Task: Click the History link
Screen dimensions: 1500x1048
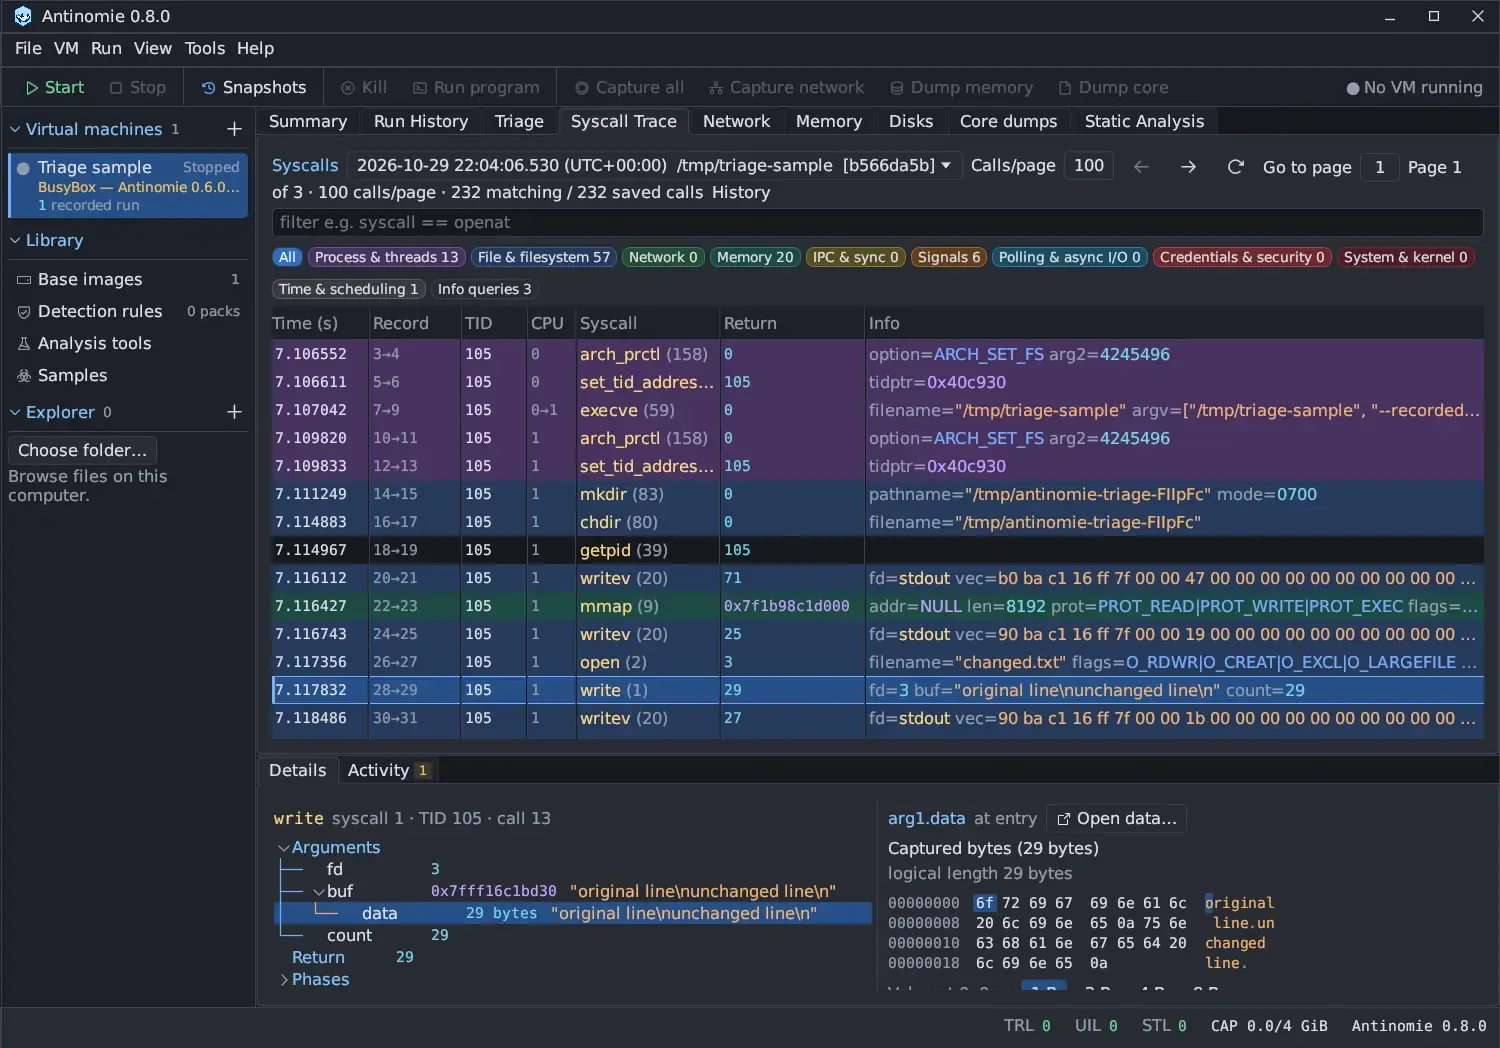Action: pyautogui.click(x=741, y=192)
